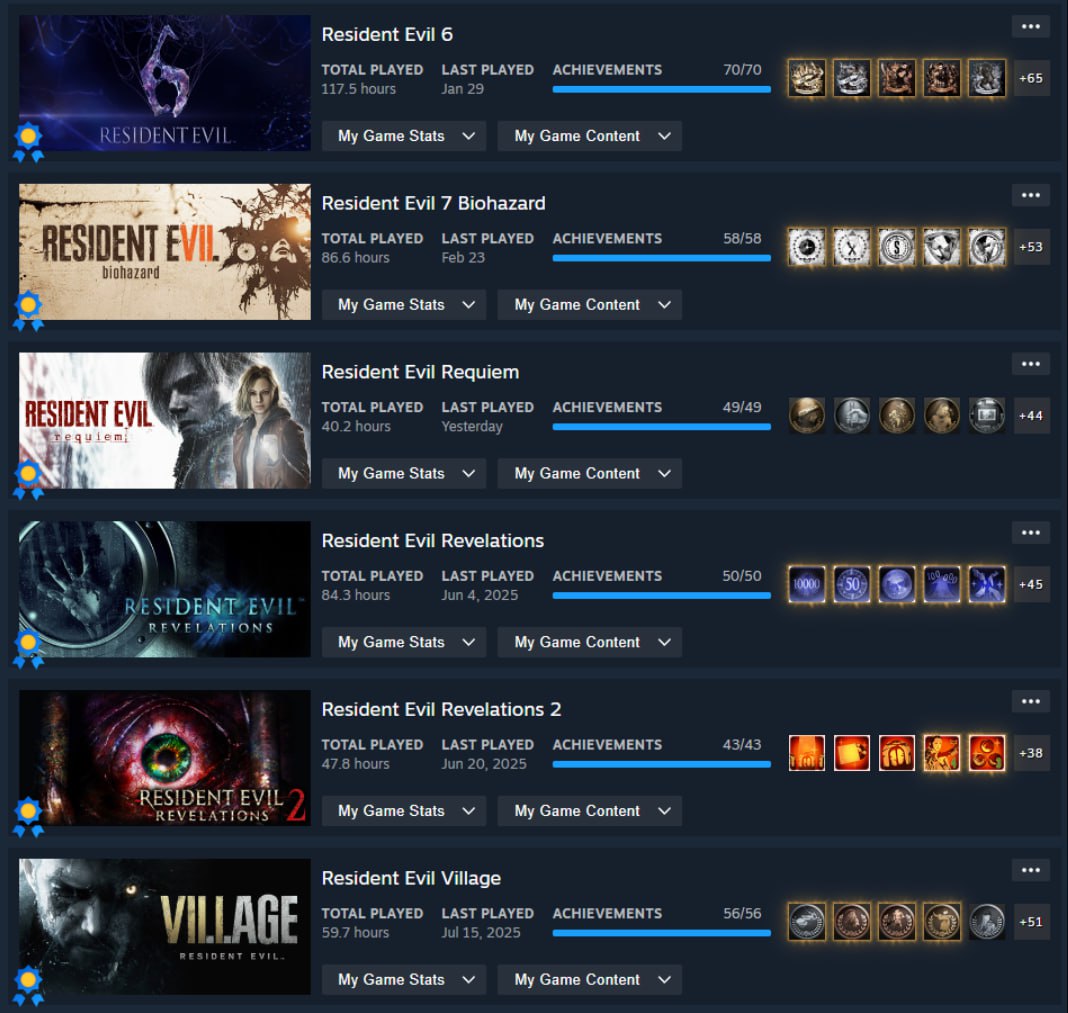Show the +65 more achievements for Resident Evil 6
This screenshot has height=1013, width=1068.
pos(1031,78)
